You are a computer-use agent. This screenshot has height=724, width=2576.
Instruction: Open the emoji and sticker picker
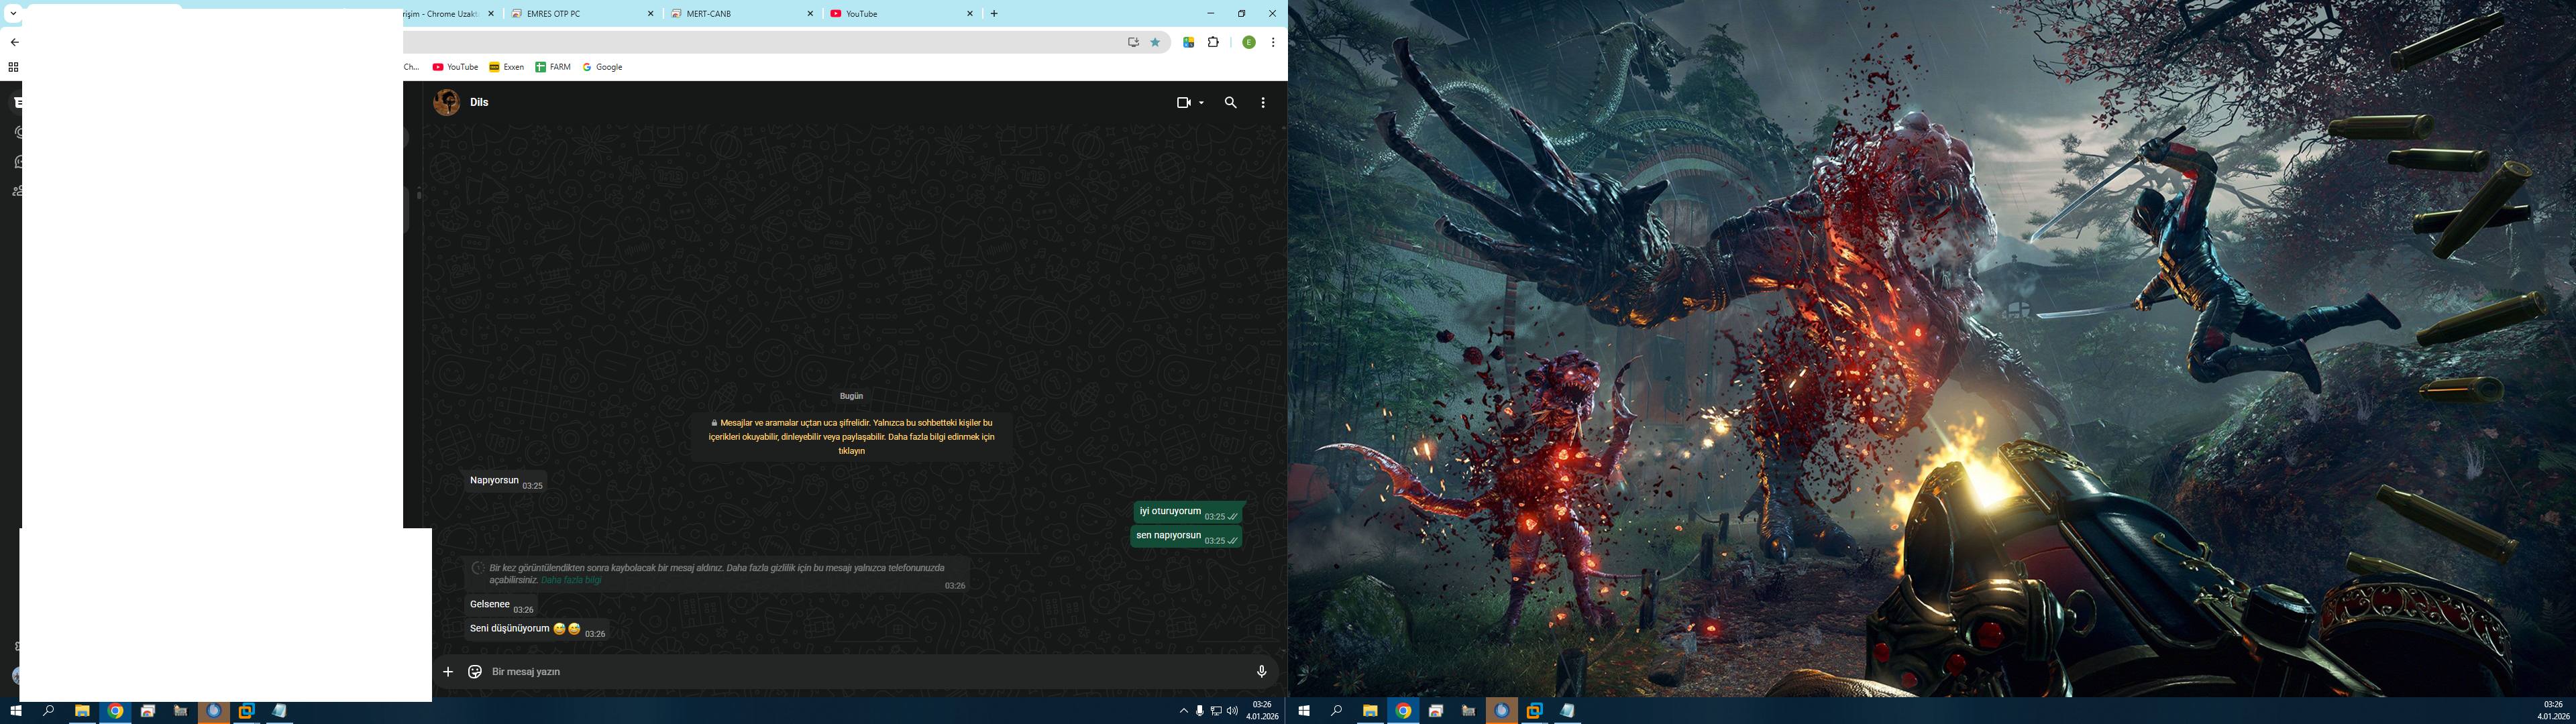(475, 672)
